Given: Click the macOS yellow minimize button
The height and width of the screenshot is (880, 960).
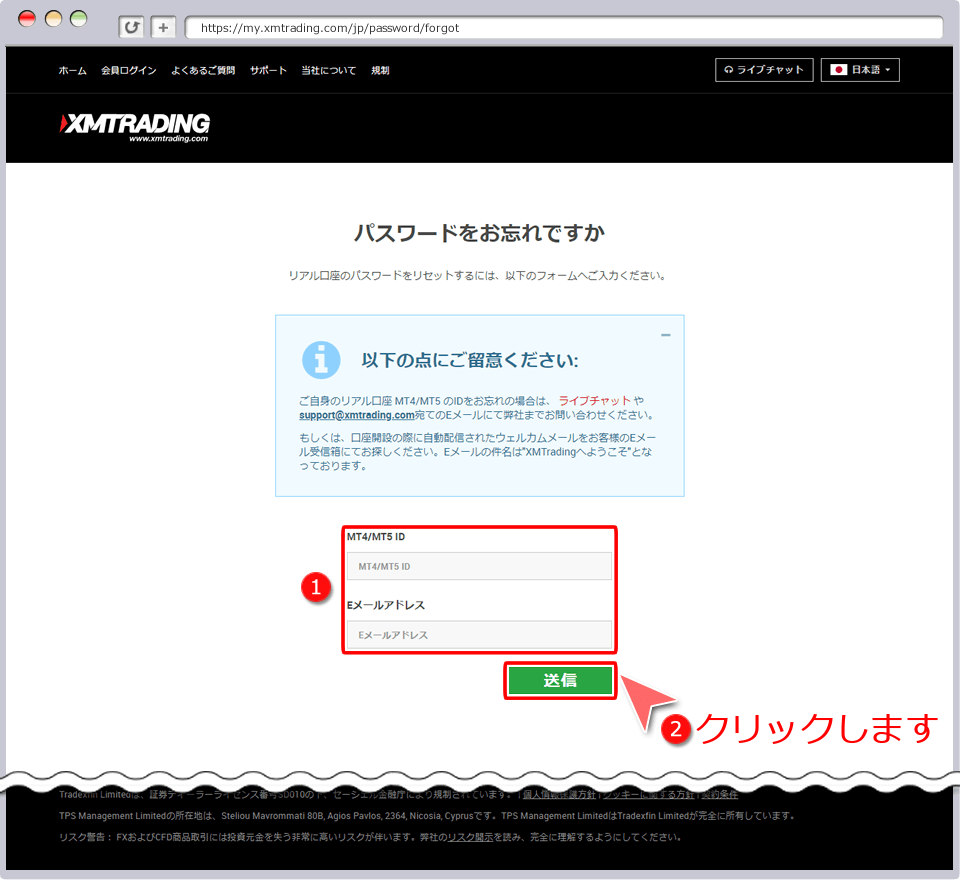Looking at the screenshot, I should tap(53, 19).
